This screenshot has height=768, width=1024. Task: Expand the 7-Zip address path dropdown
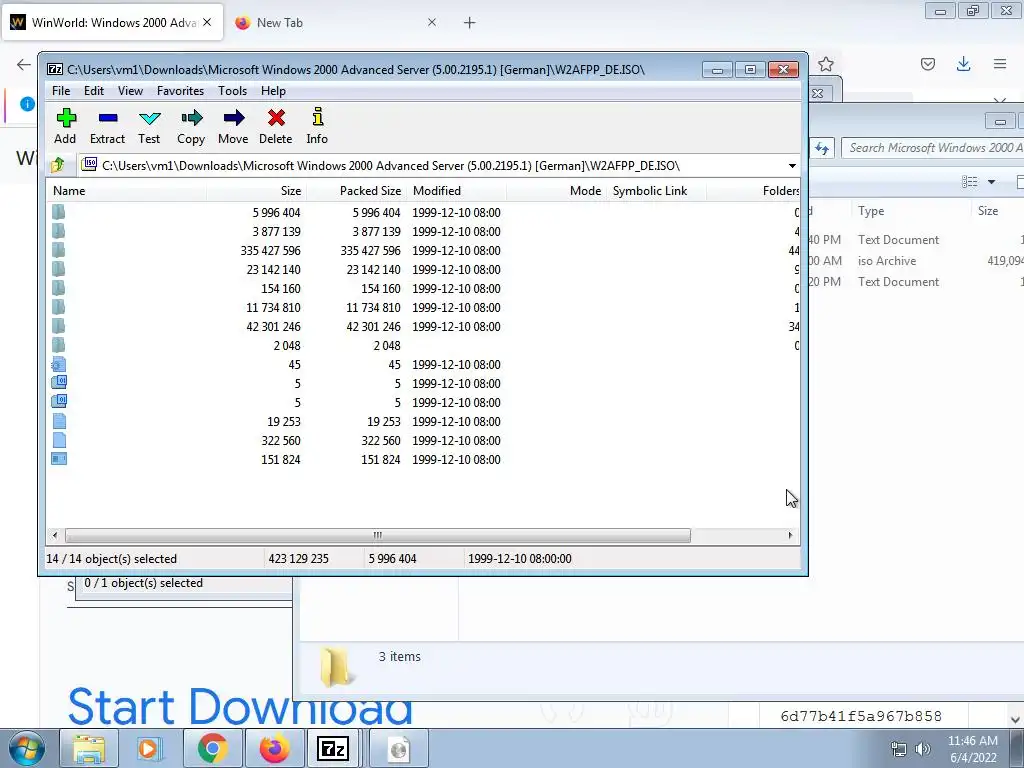[x=792, y=165]
